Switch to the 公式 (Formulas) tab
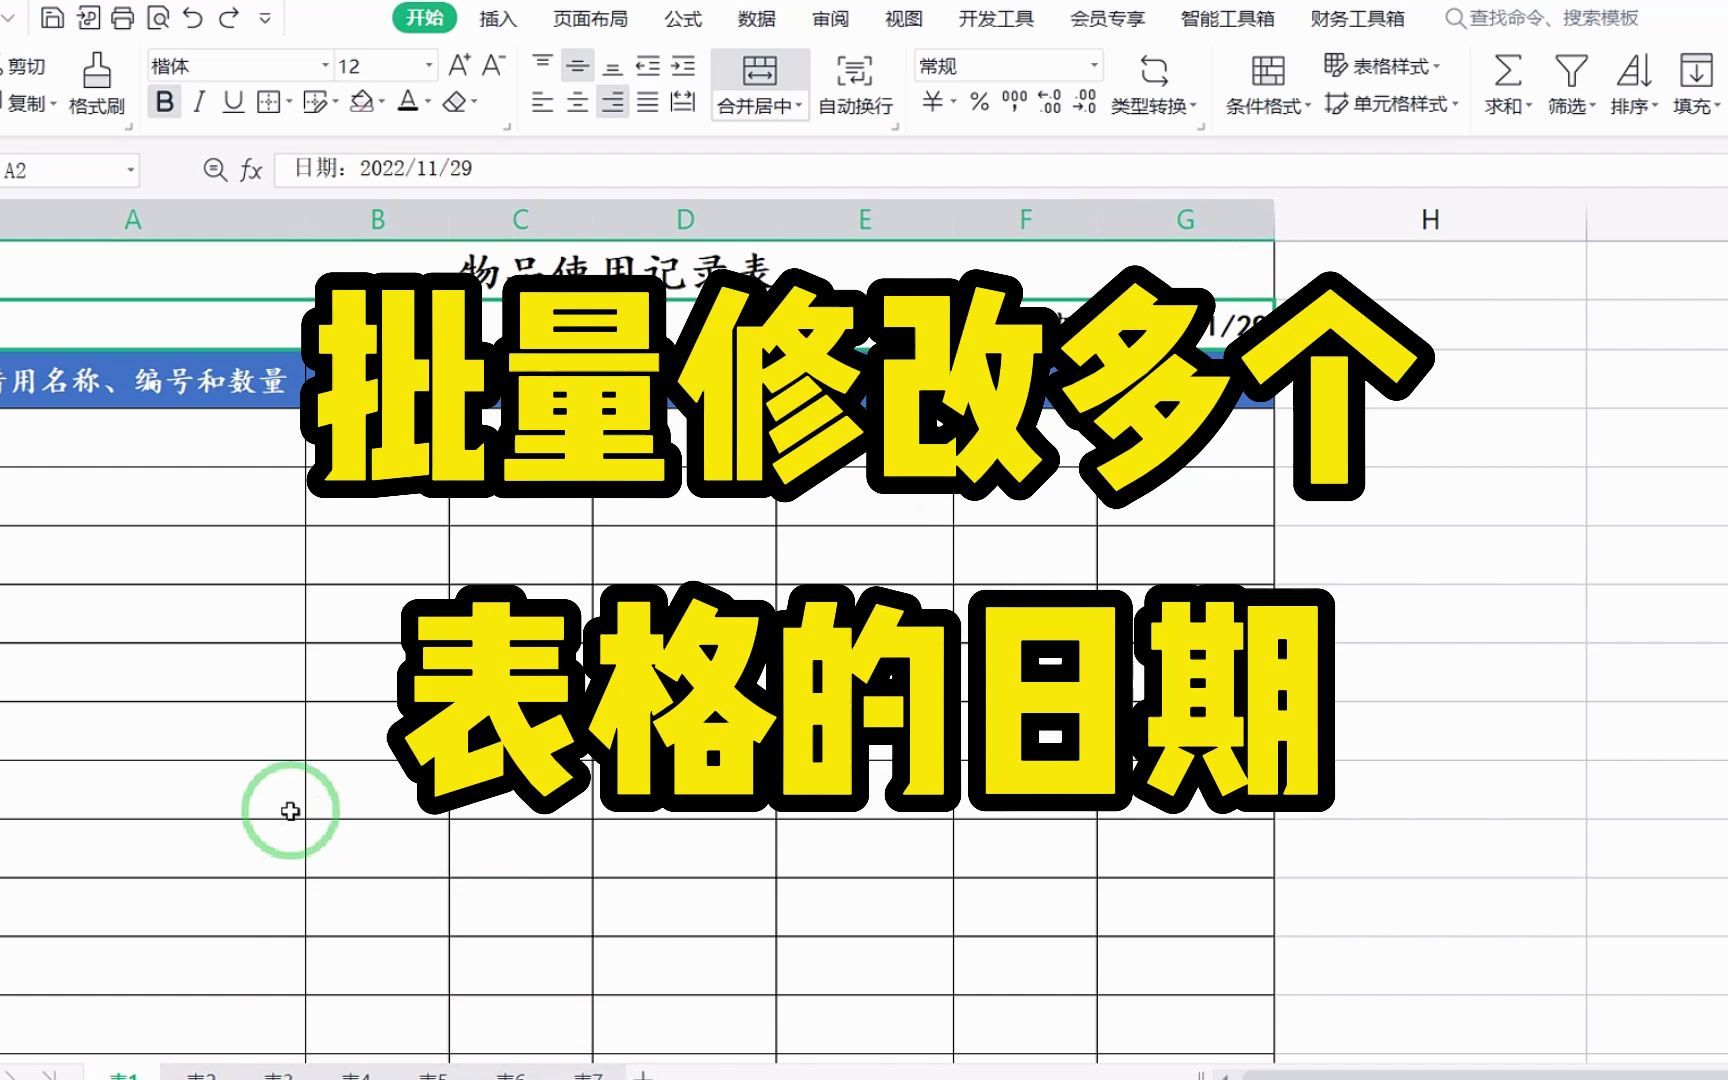The image size is (1728, 1080). [683, 18]
